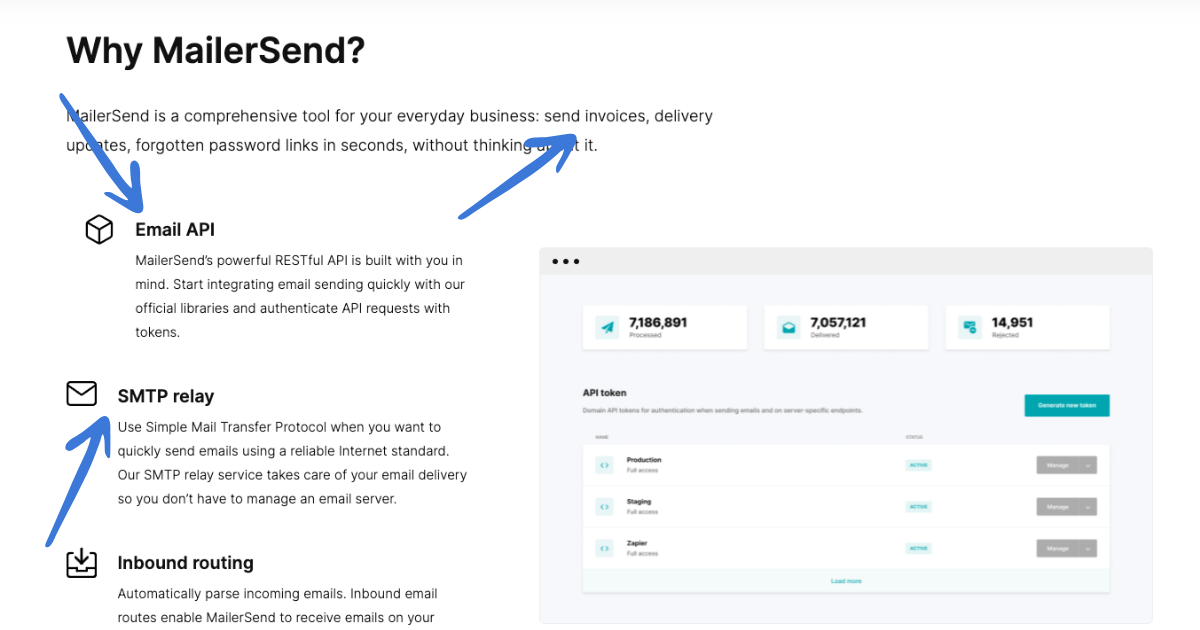Click the Email API cube icon
The width and height of the screenshot is (1200, 630).
(x=99, y=230)
